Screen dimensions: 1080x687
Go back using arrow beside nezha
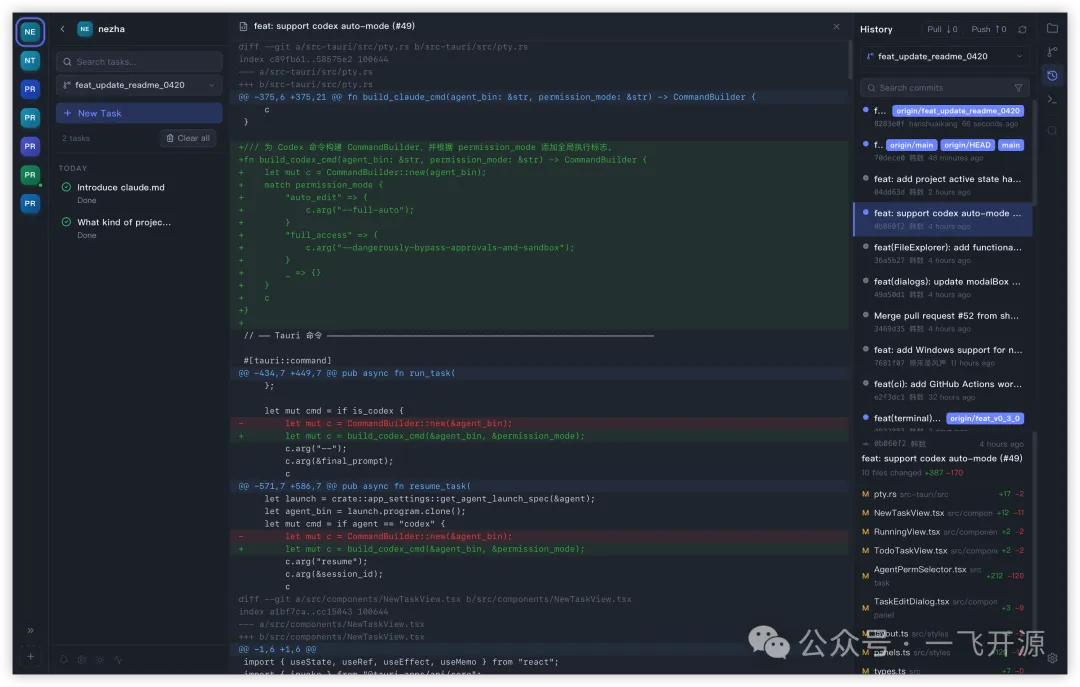click(63, 29)
